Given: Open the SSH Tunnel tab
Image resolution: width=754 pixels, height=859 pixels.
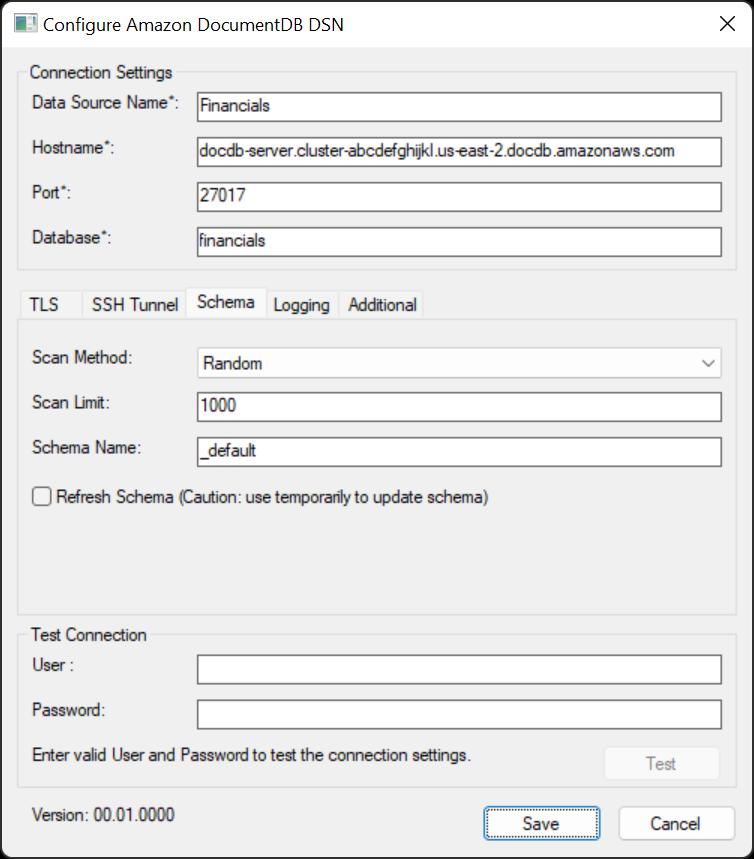Looking at the screenshot, I should pyautogui.click(x=135, y=305).
